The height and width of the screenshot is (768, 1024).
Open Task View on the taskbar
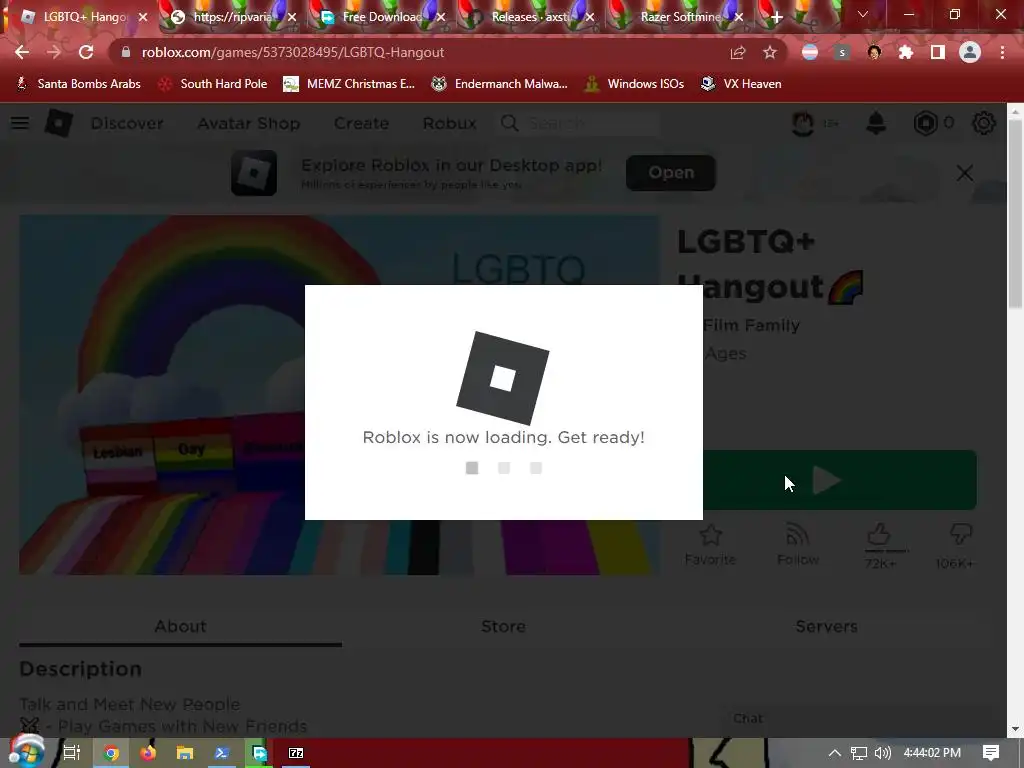[71, 753]
